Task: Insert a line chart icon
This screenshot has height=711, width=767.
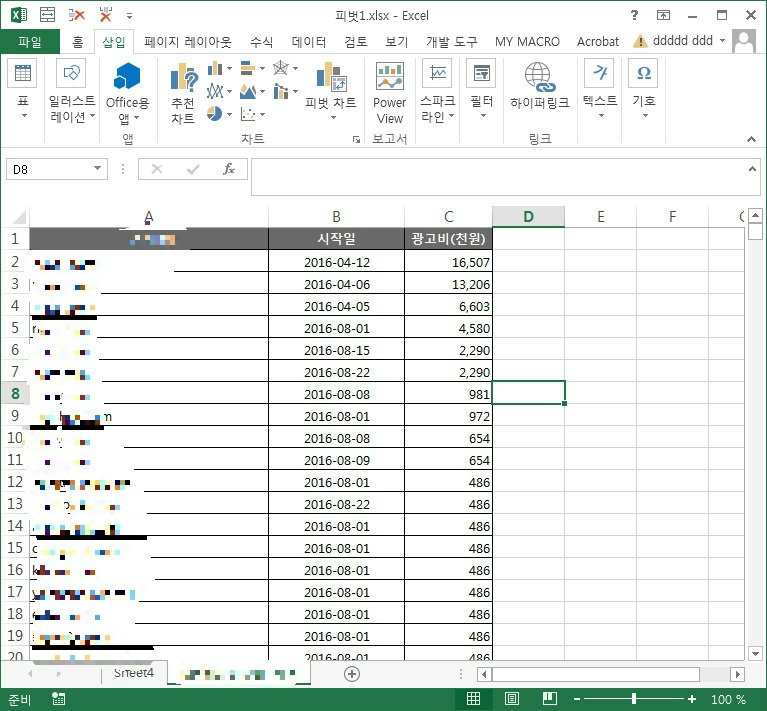Action: [214, 91]
